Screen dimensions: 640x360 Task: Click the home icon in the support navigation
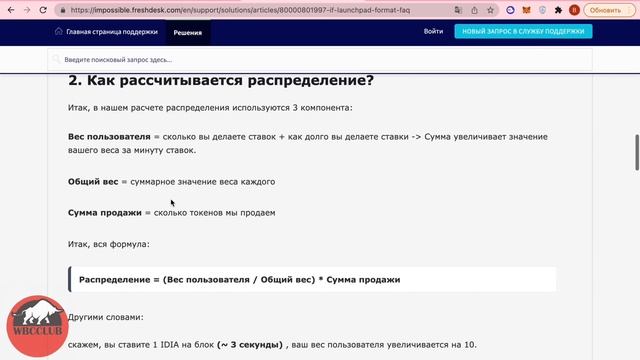tap(58, 31)
